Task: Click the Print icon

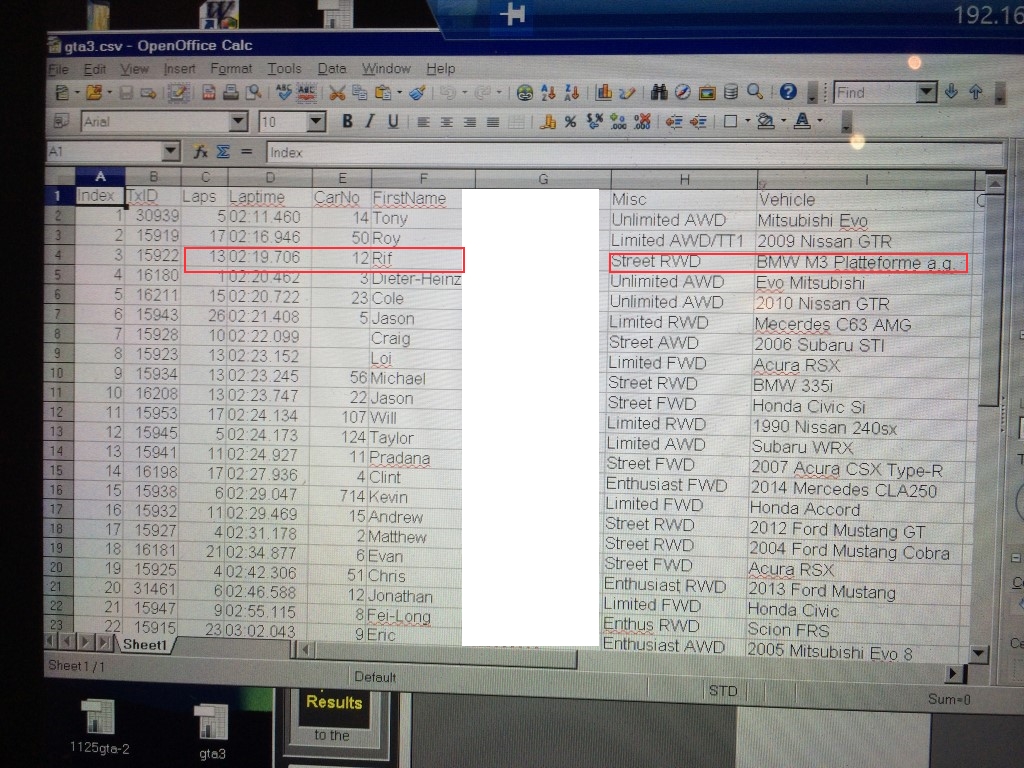Action: (x=231, y=93)
